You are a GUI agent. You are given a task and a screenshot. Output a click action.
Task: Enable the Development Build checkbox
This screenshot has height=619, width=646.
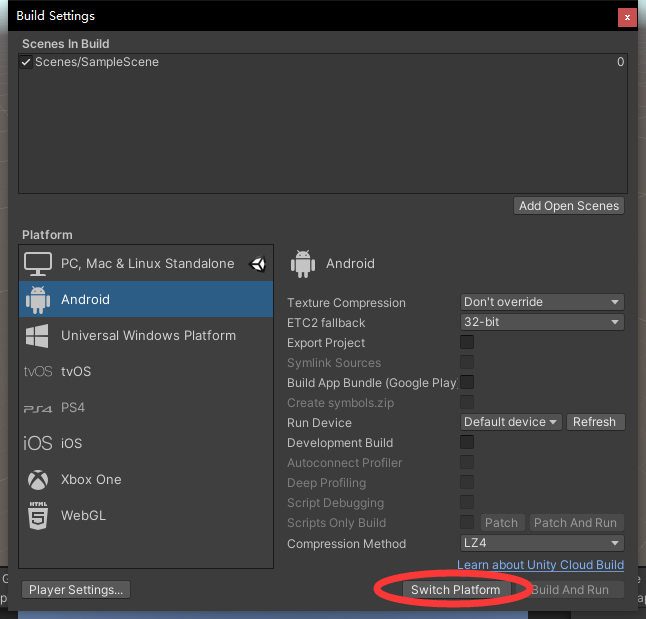[467, 442]
